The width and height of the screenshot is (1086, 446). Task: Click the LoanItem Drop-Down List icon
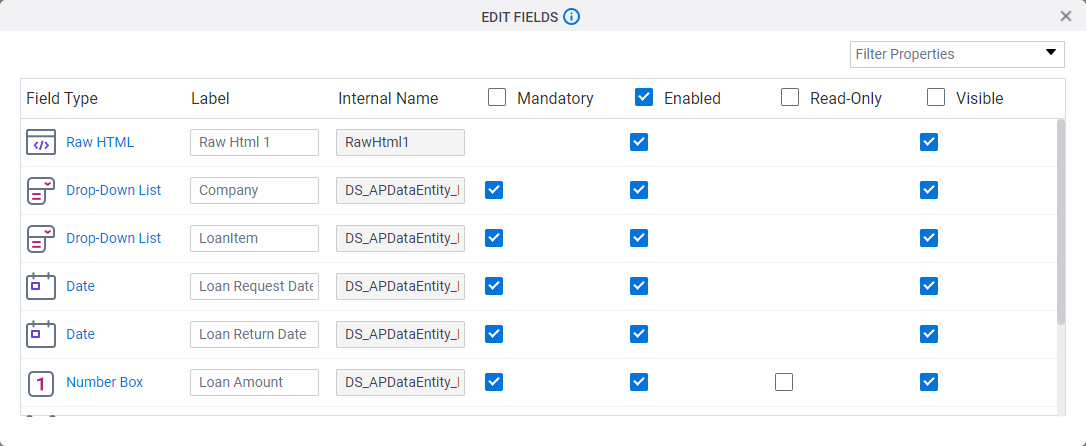[x=41, y=238]
